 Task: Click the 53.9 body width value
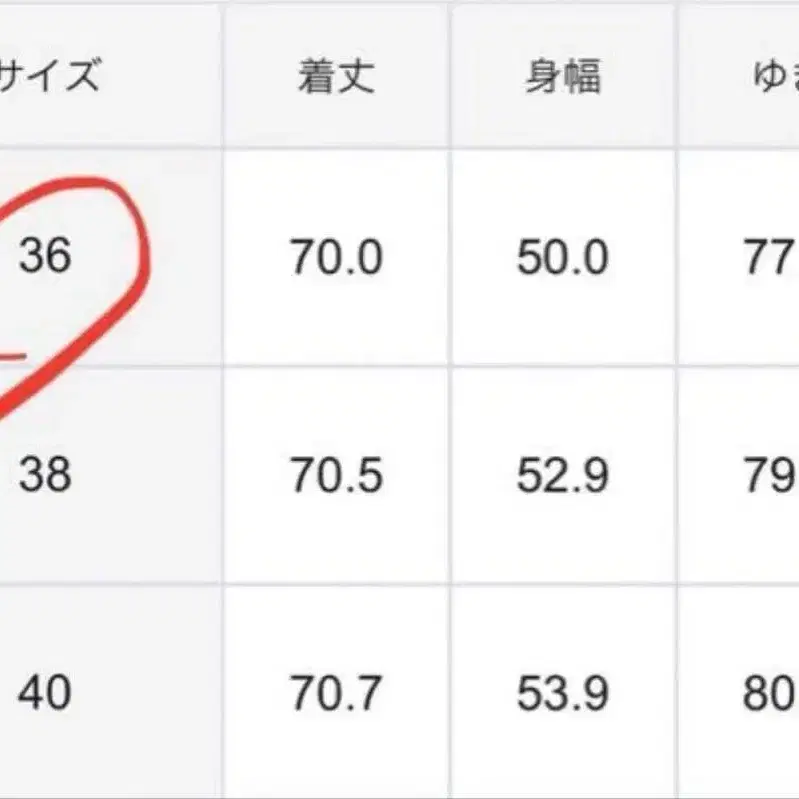(562, 694)
